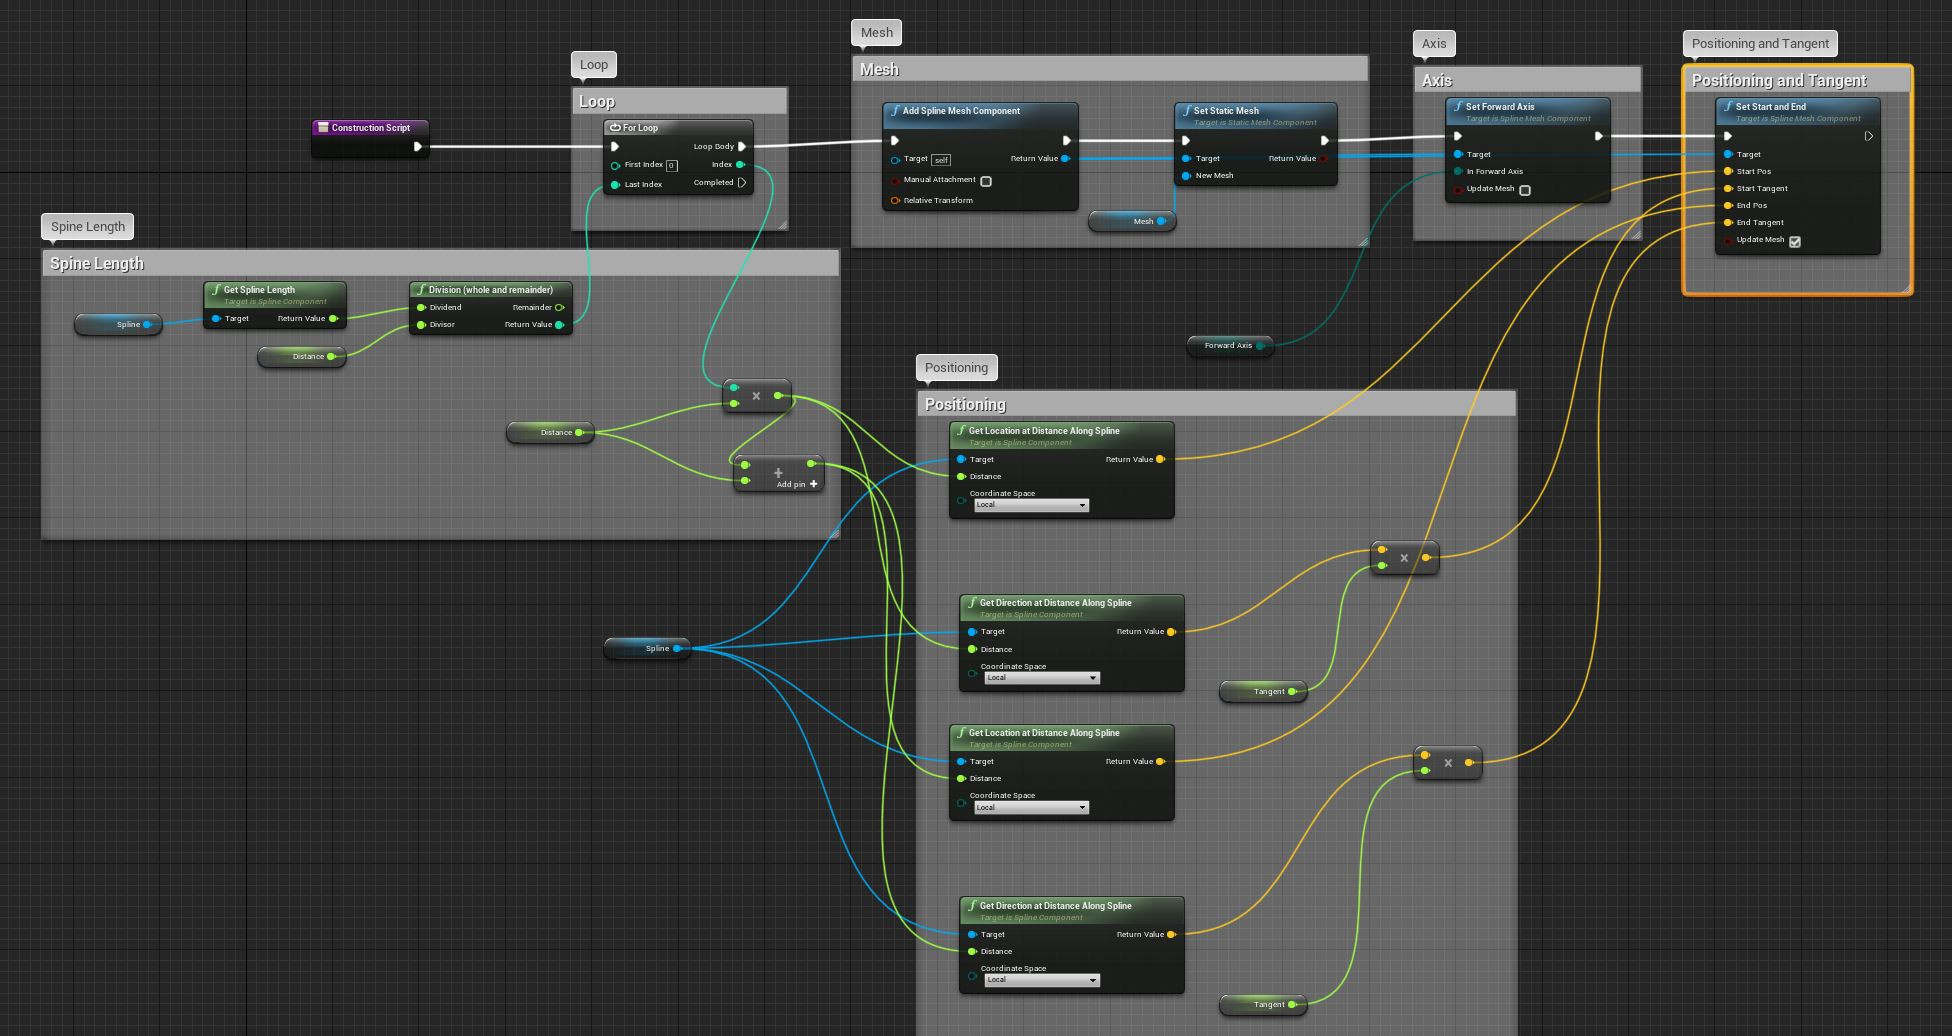Click the End Tangent input pin
Screen dimensions: 1952x1036
point(1728,223)
